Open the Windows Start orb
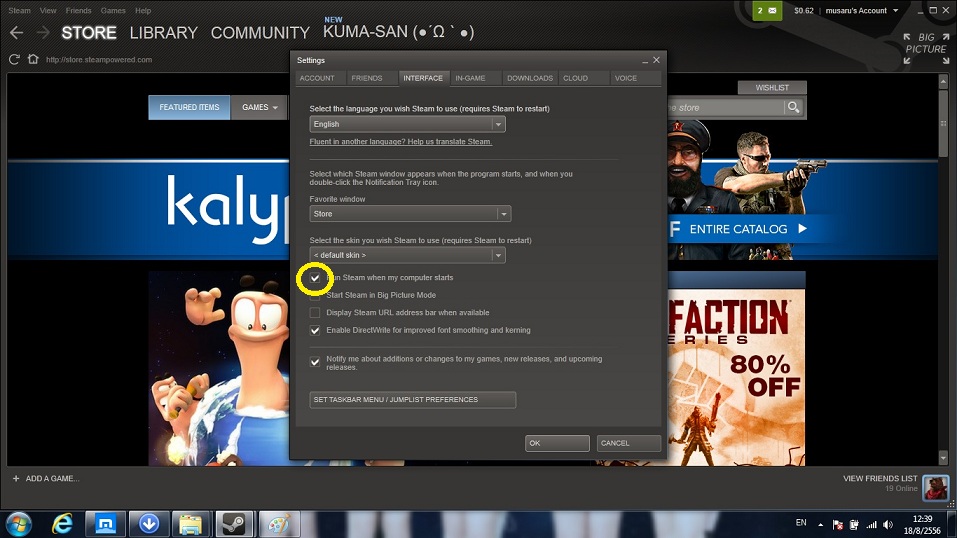This screenshot has height=538, width=957. [x=19, y=524]
